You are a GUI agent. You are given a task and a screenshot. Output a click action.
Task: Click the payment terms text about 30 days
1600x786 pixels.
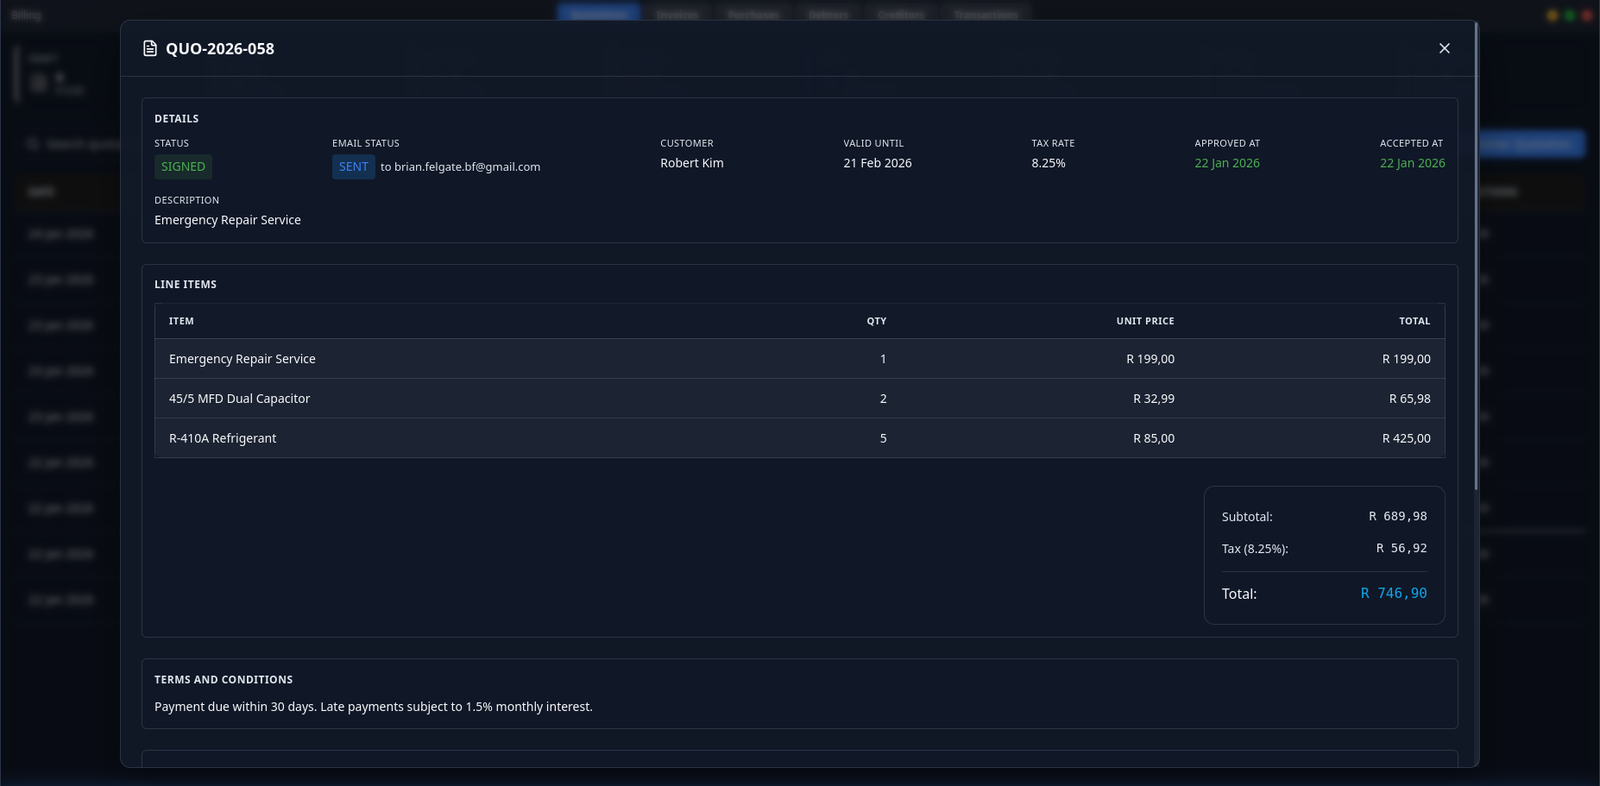(x=373, y=707)
